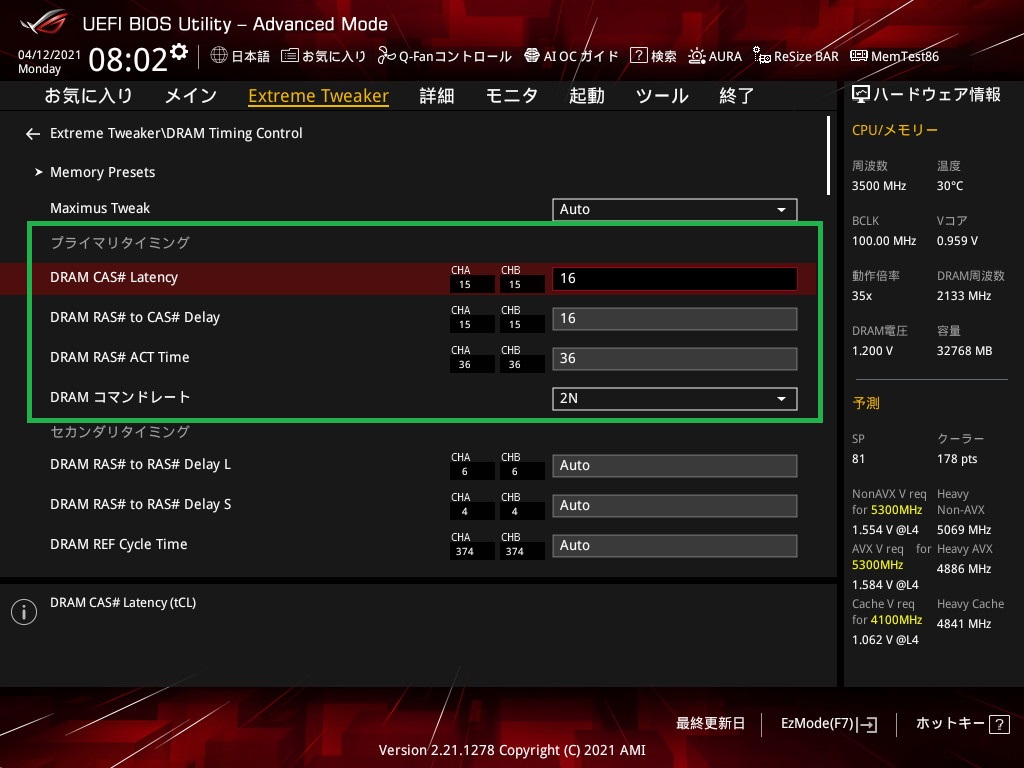The width and height of the screenshot is (1024, 768).
Task: Select the DRAM RAS# ACT Time label
Action: click(x=120, y=357)
